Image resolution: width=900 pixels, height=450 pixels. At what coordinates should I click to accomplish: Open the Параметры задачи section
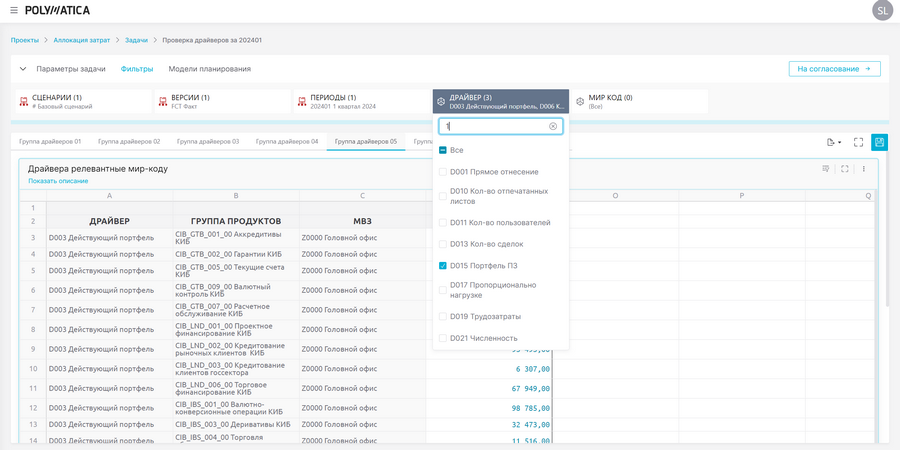click(71, 69)
